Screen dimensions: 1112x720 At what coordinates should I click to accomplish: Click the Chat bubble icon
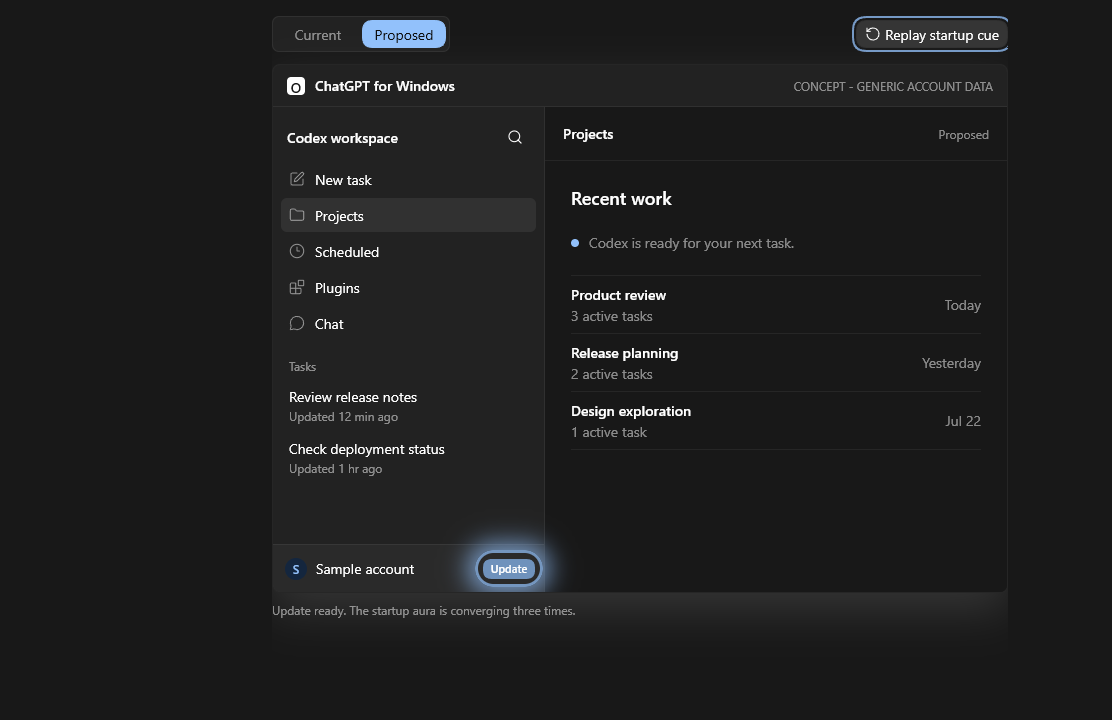tap(297, 323)
